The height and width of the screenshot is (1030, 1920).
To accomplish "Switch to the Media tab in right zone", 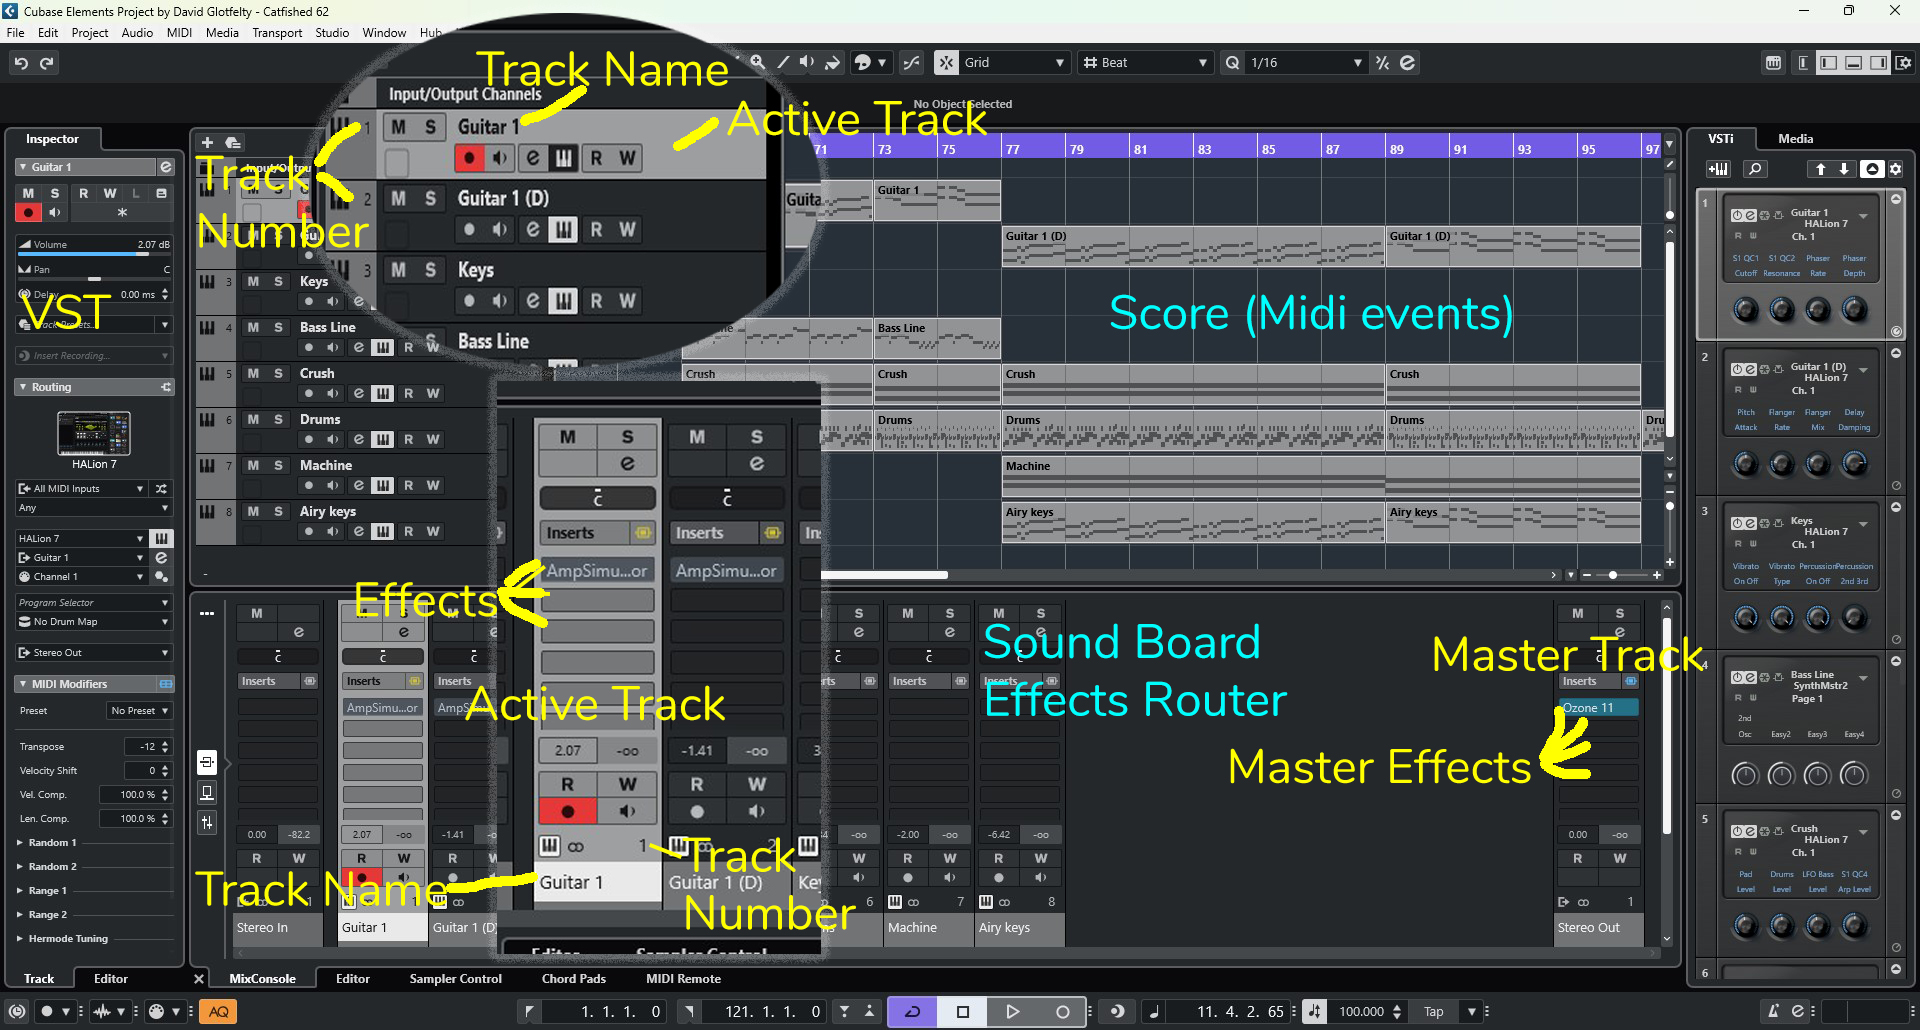I will (x=1795, y=139).
